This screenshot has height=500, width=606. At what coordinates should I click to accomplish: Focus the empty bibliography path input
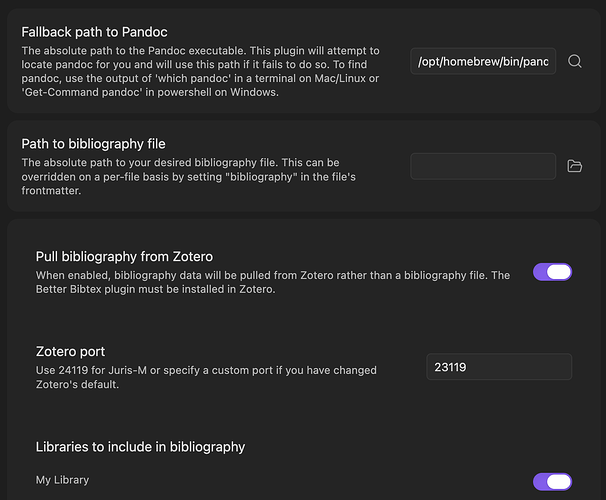pos(482,166)
